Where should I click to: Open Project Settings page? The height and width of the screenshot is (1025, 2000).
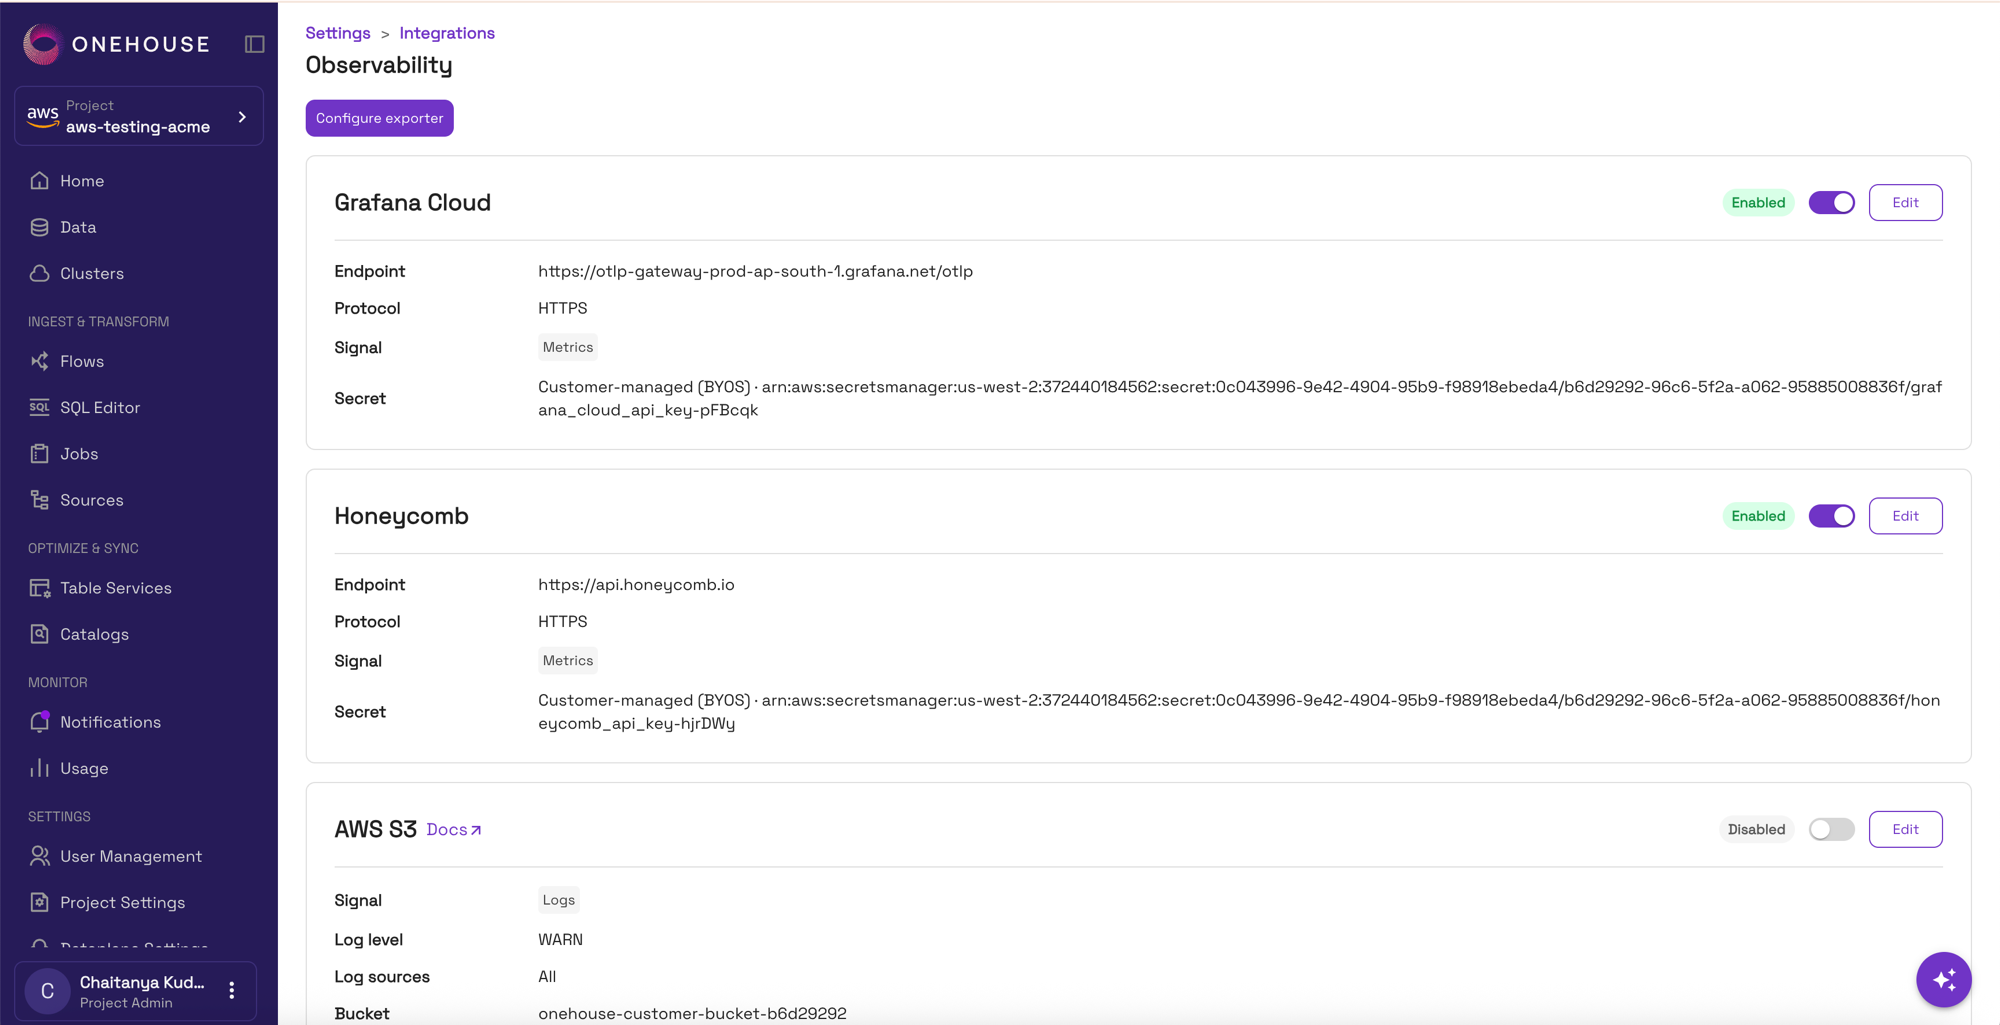coord(122,902)
